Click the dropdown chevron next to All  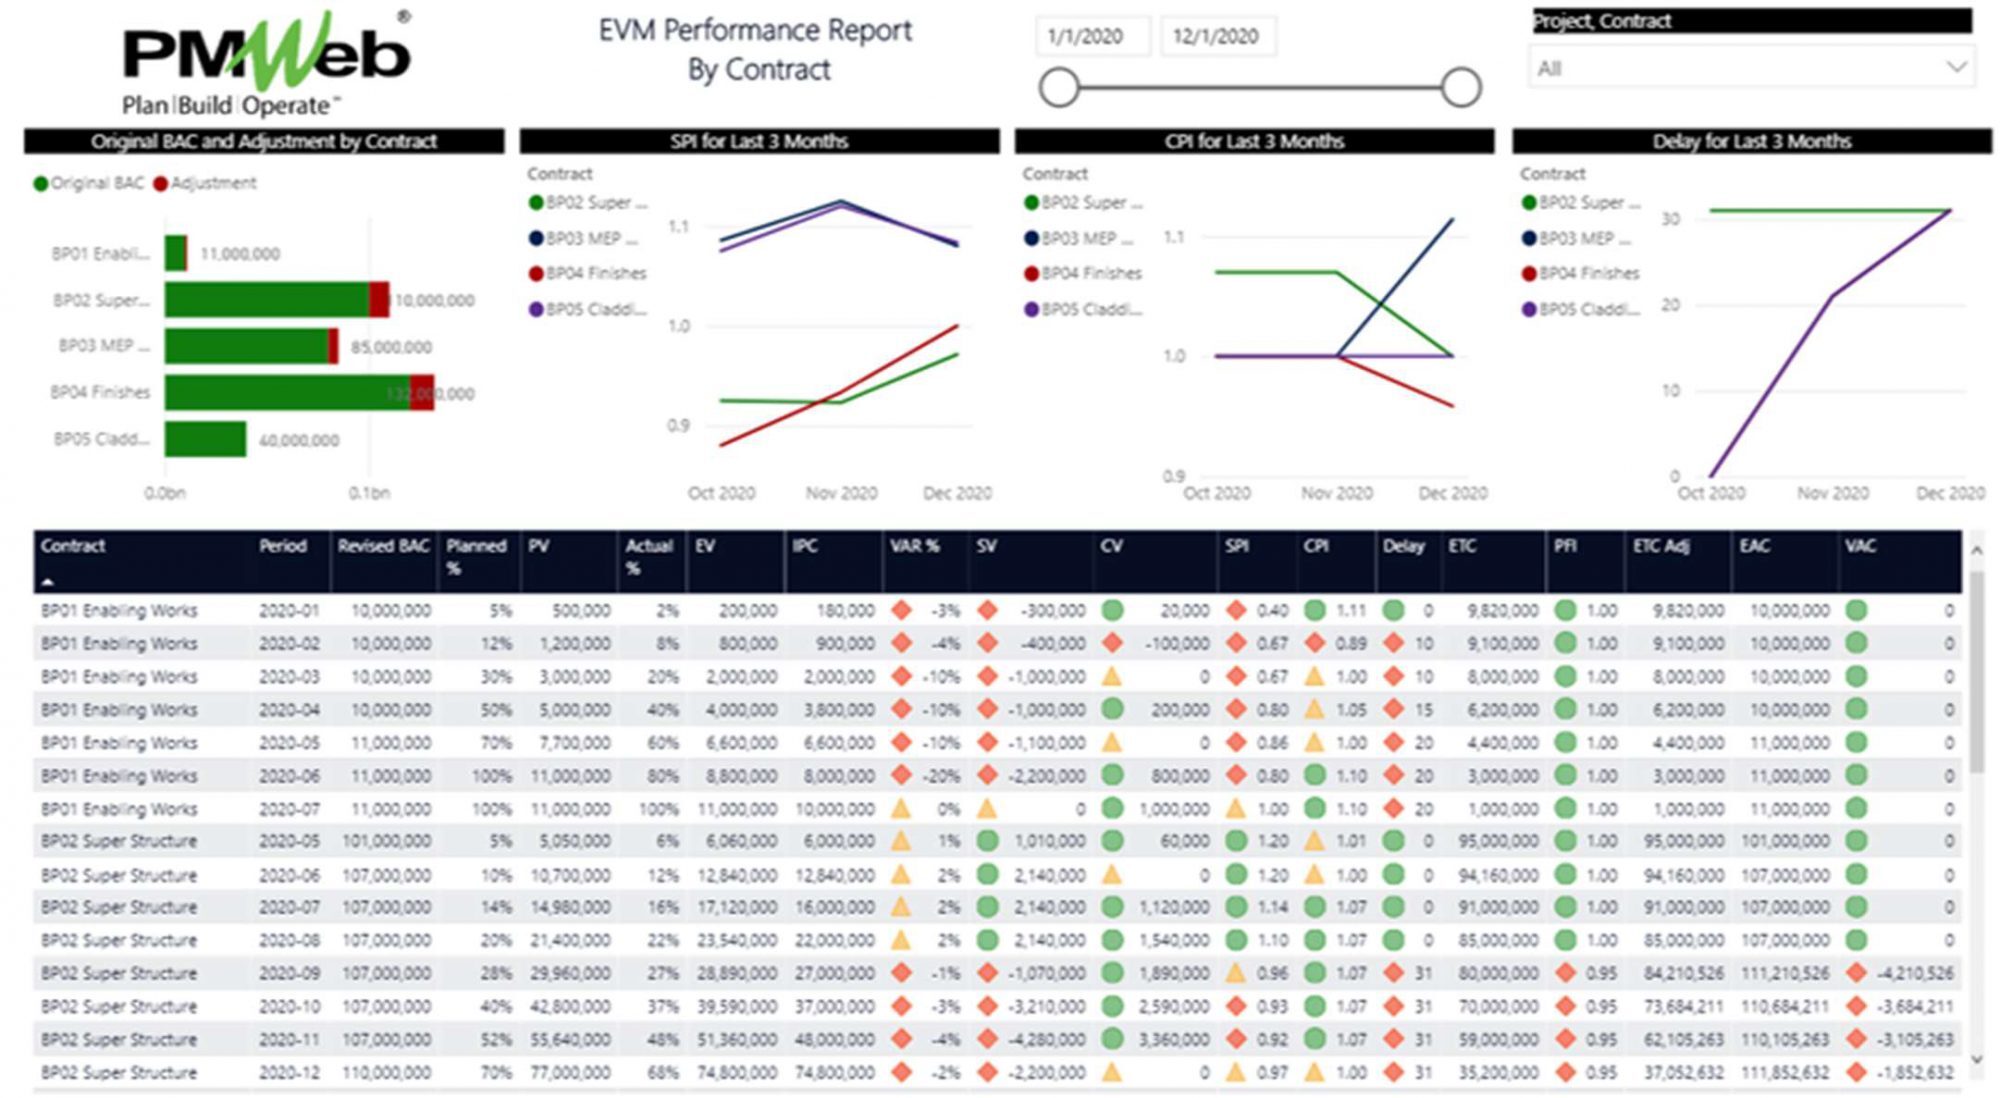click(x=1956, y=68)
